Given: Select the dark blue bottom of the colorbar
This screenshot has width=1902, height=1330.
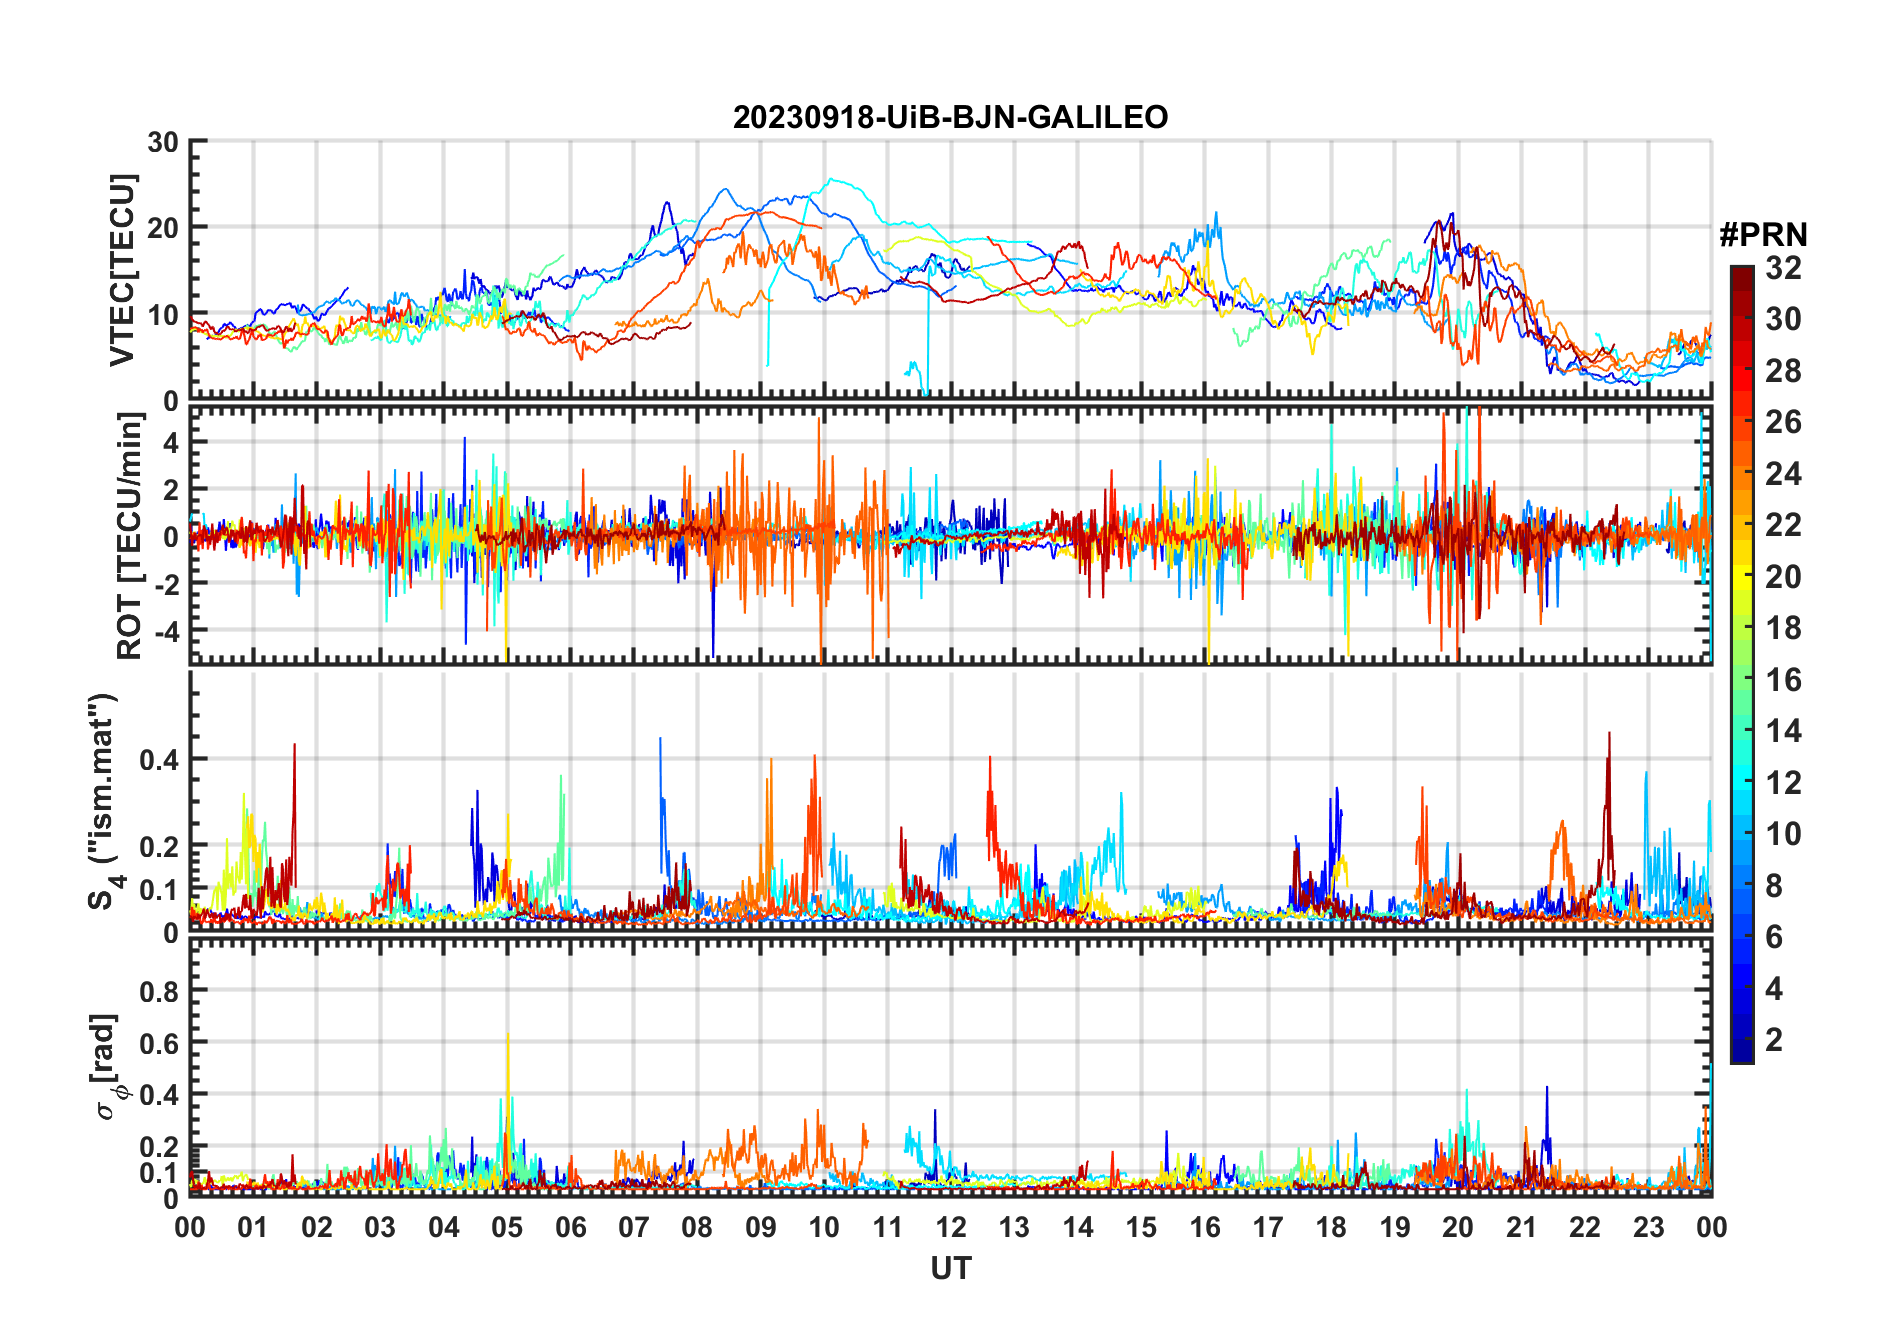Looking at the screenshot, I should click(x=1742, y=1050).
